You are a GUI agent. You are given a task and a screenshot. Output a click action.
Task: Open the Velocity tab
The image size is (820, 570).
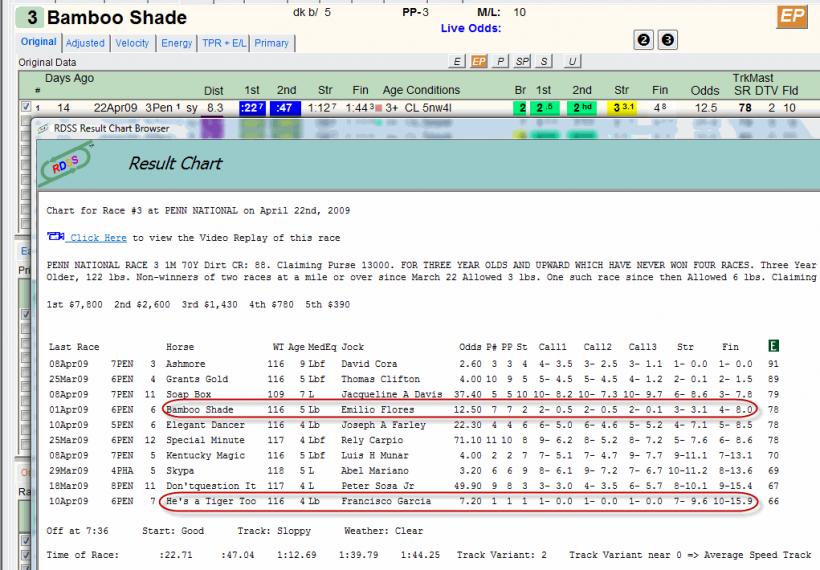pos(132,43)
